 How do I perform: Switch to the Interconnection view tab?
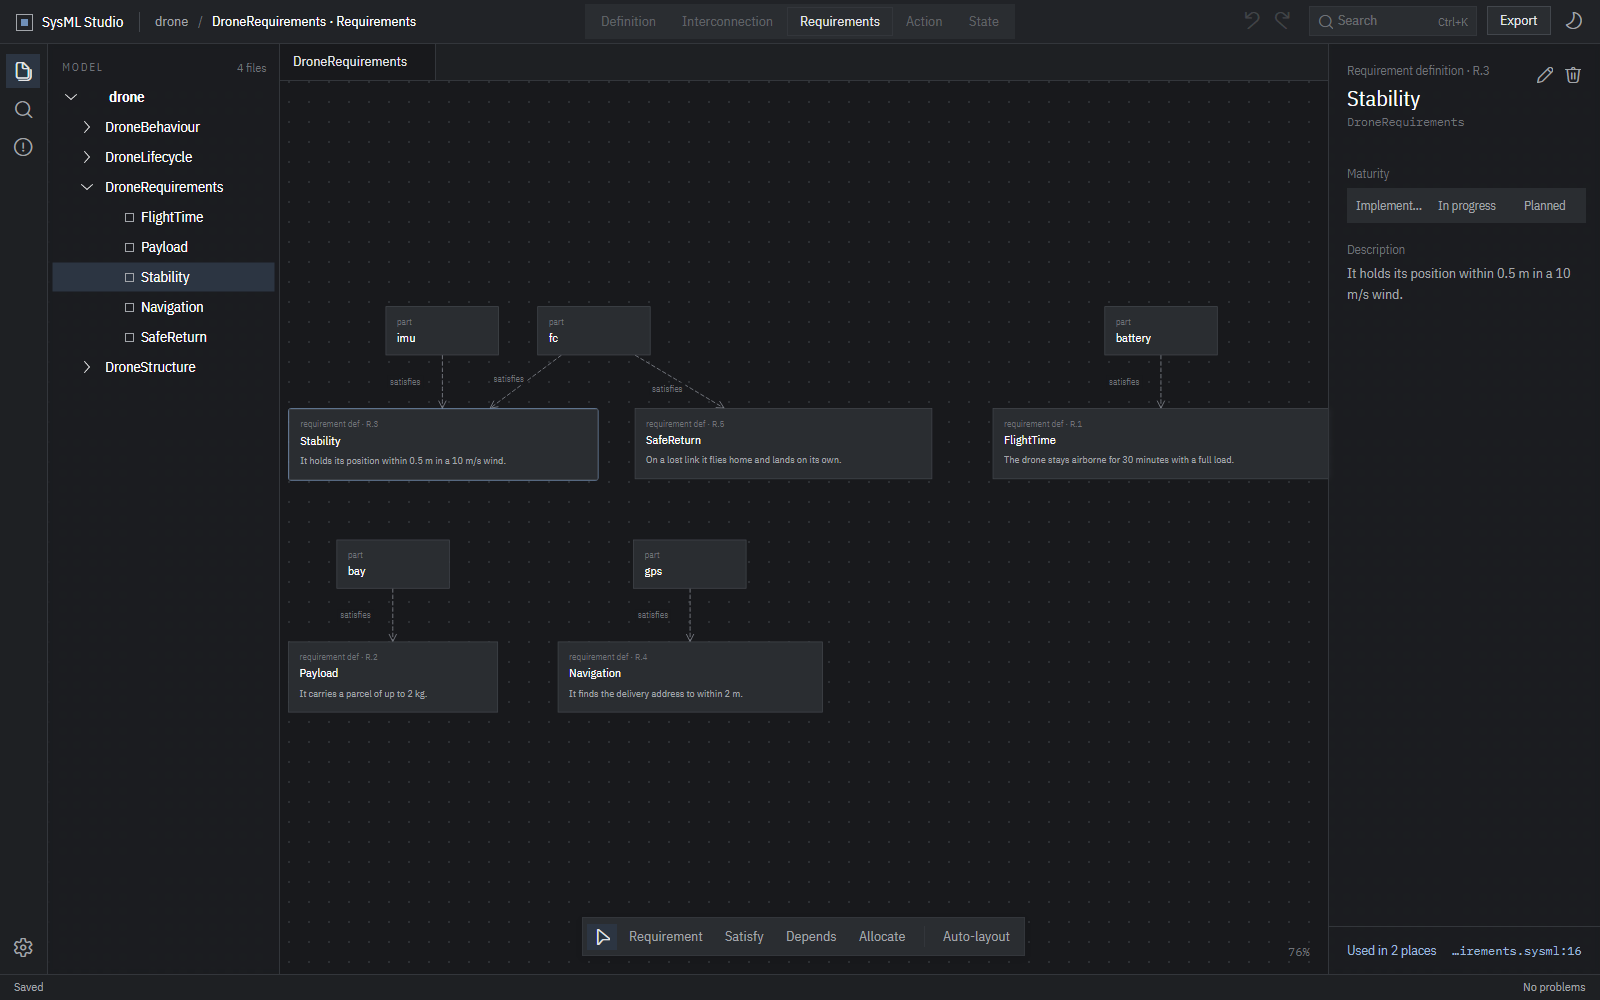(727, 21)
